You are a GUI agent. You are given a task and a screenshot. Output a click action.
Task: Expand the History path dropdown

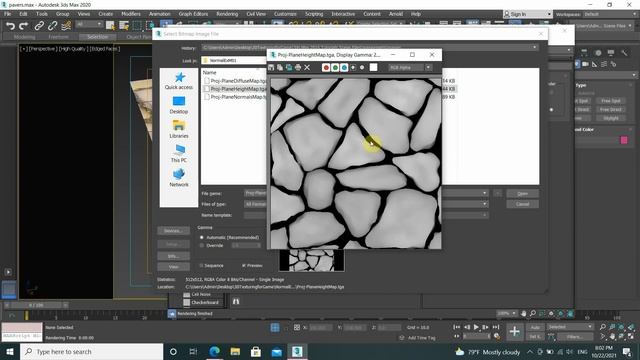534,48
